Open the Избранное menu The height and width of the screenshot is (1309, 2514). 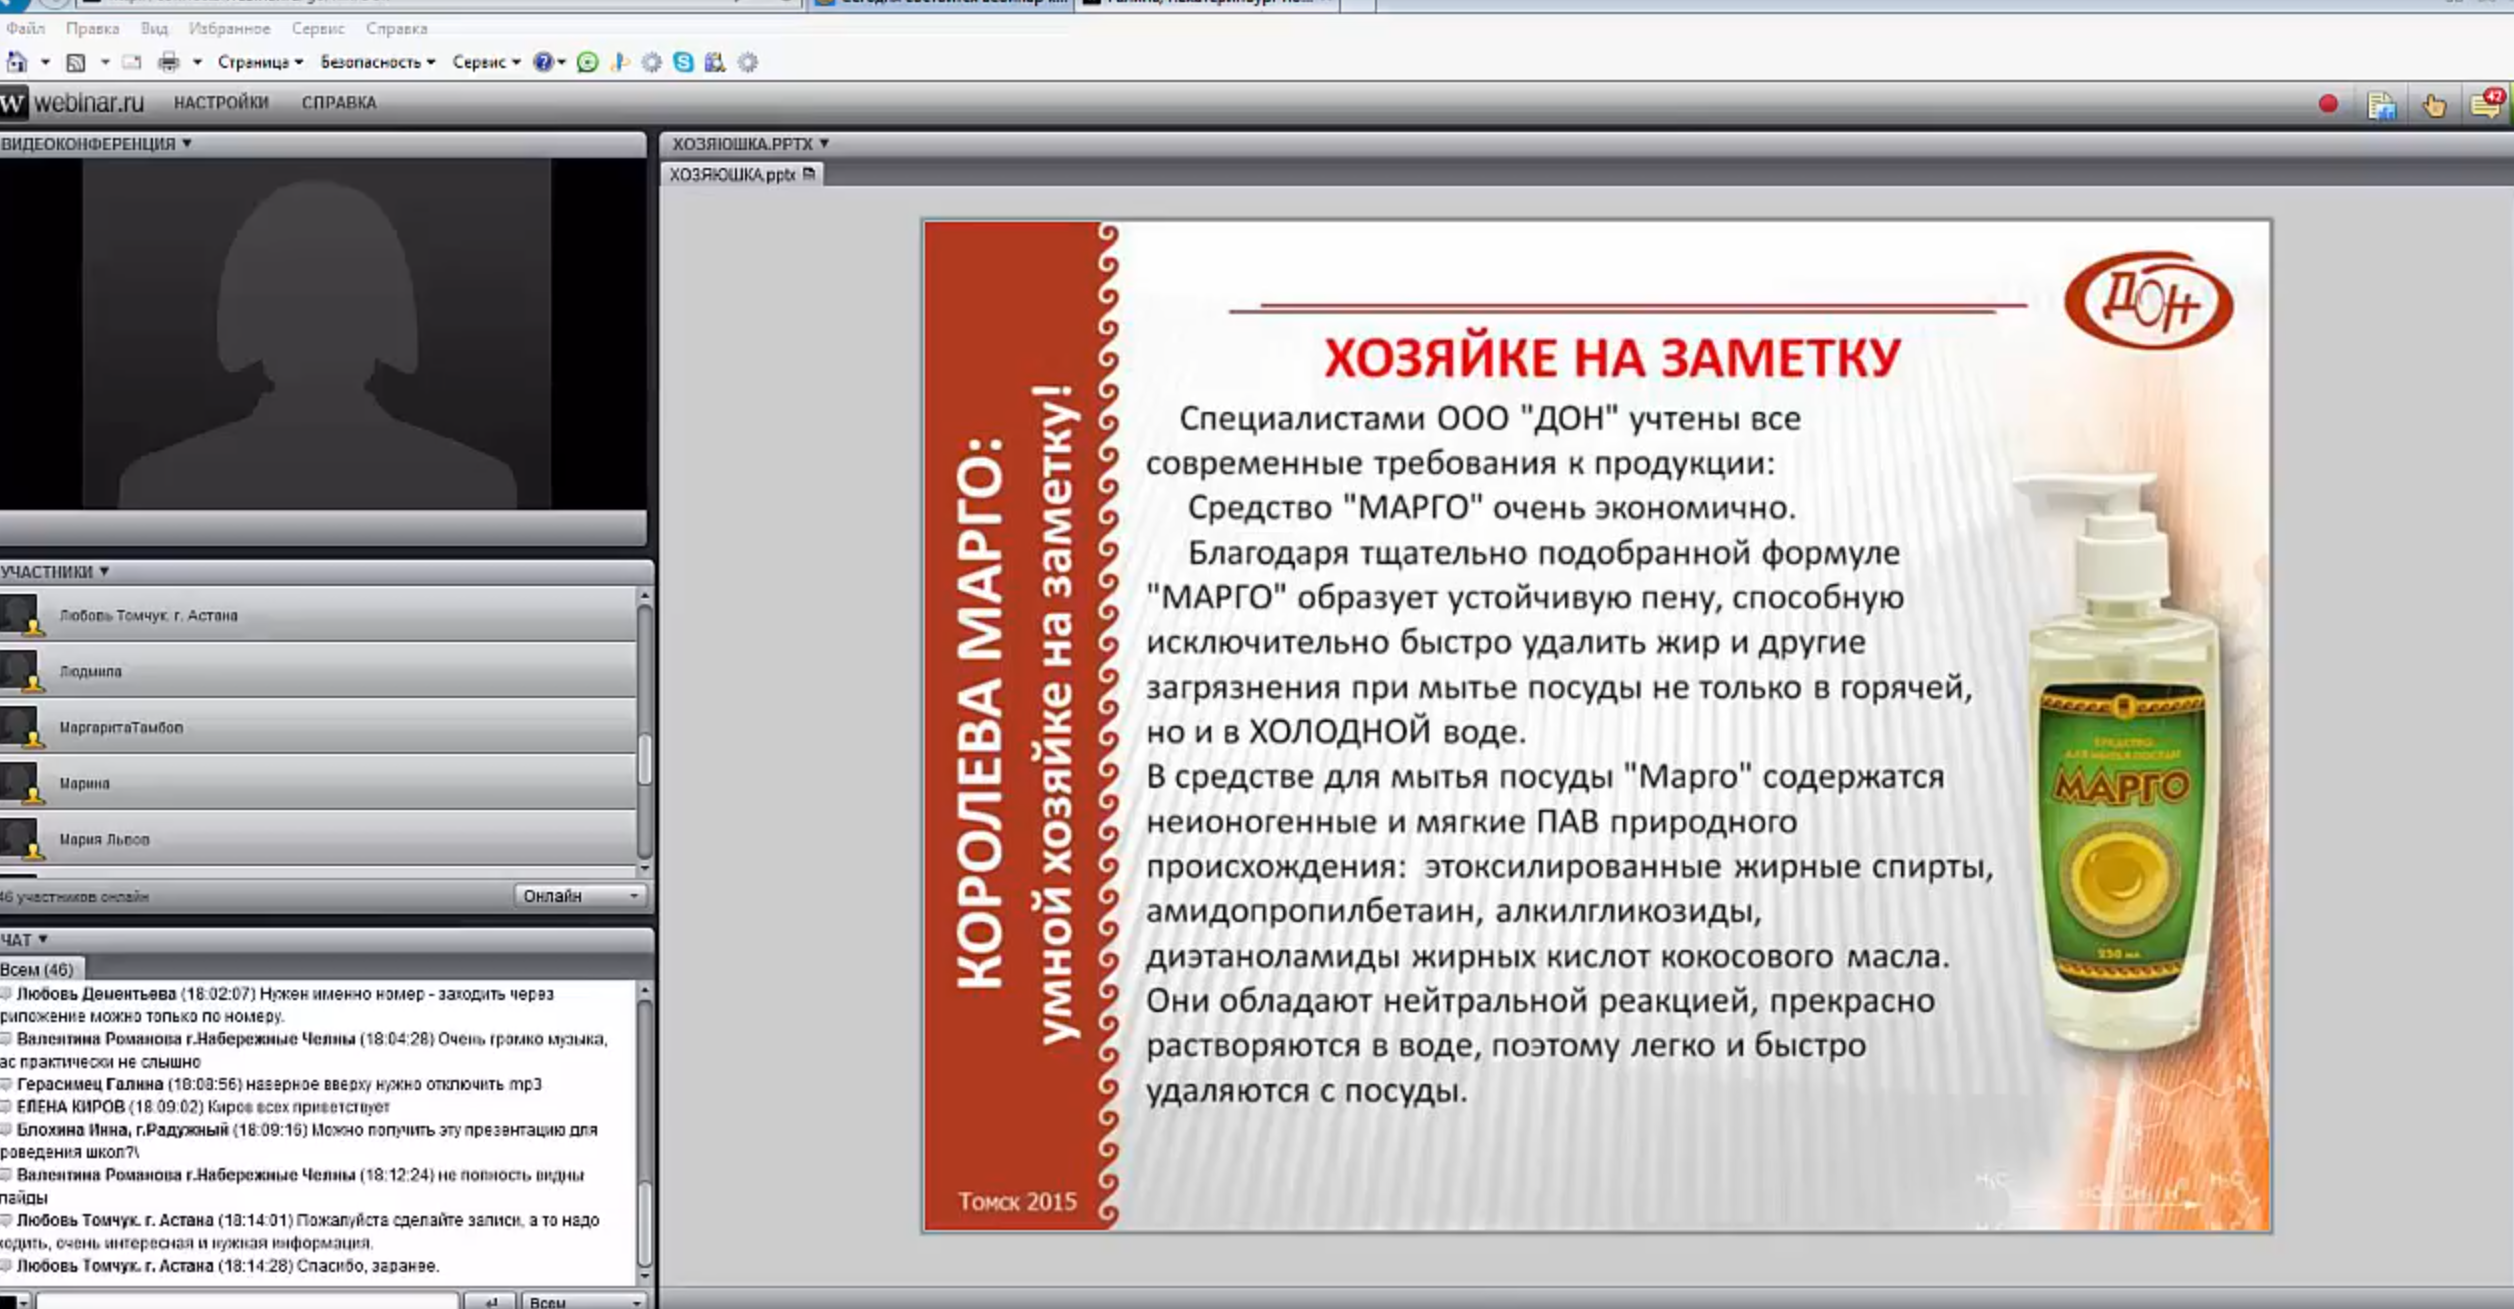pyautogui.click(x=229, y=29)
